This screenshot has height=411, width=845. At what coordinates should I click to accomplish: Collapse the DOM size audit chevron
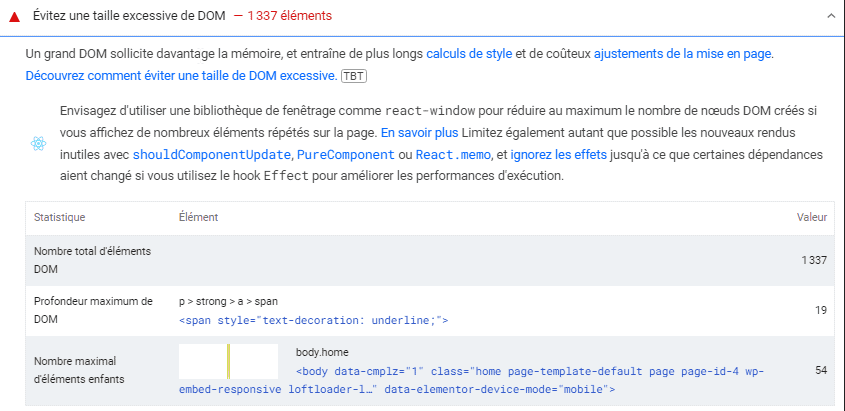[x=829, y=17]
